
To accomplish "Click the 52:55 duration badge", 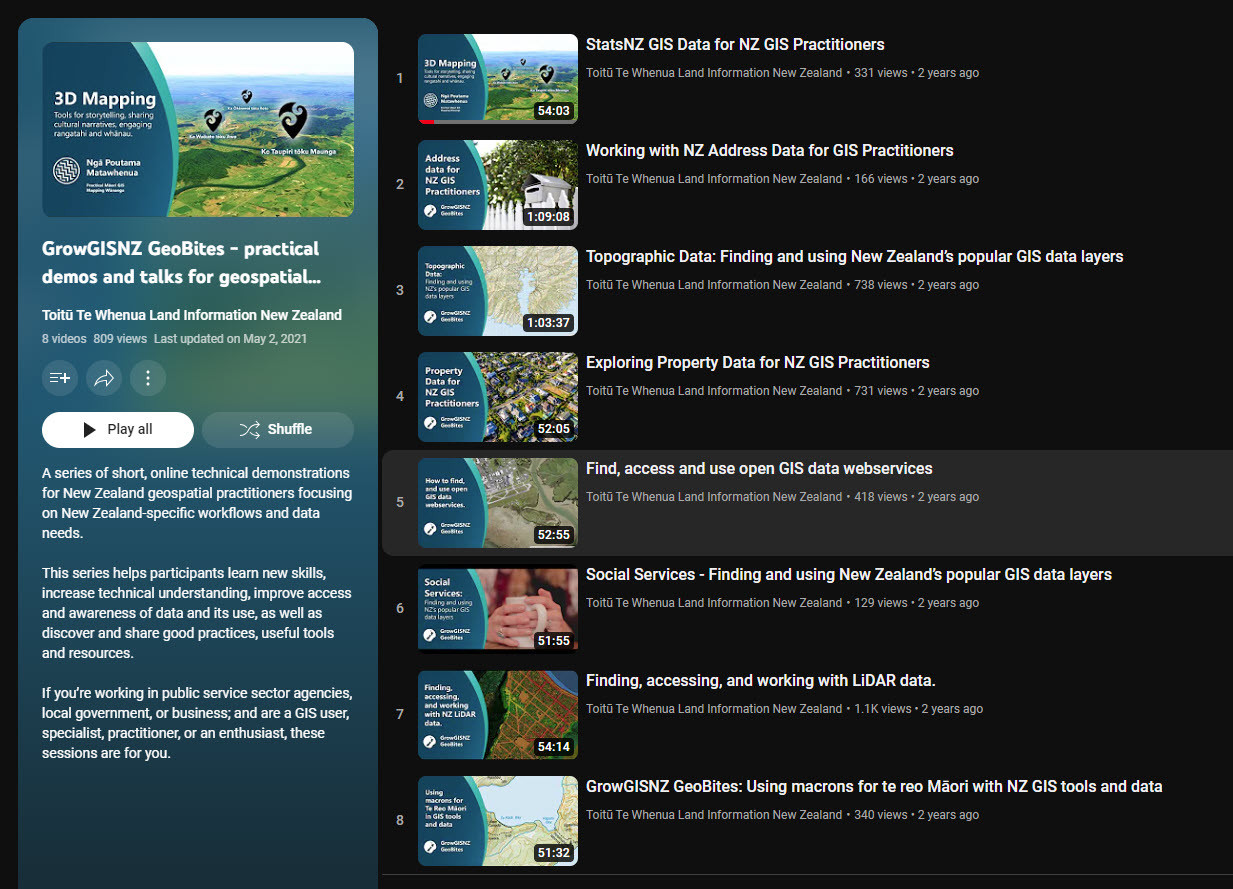I will 553,535.
